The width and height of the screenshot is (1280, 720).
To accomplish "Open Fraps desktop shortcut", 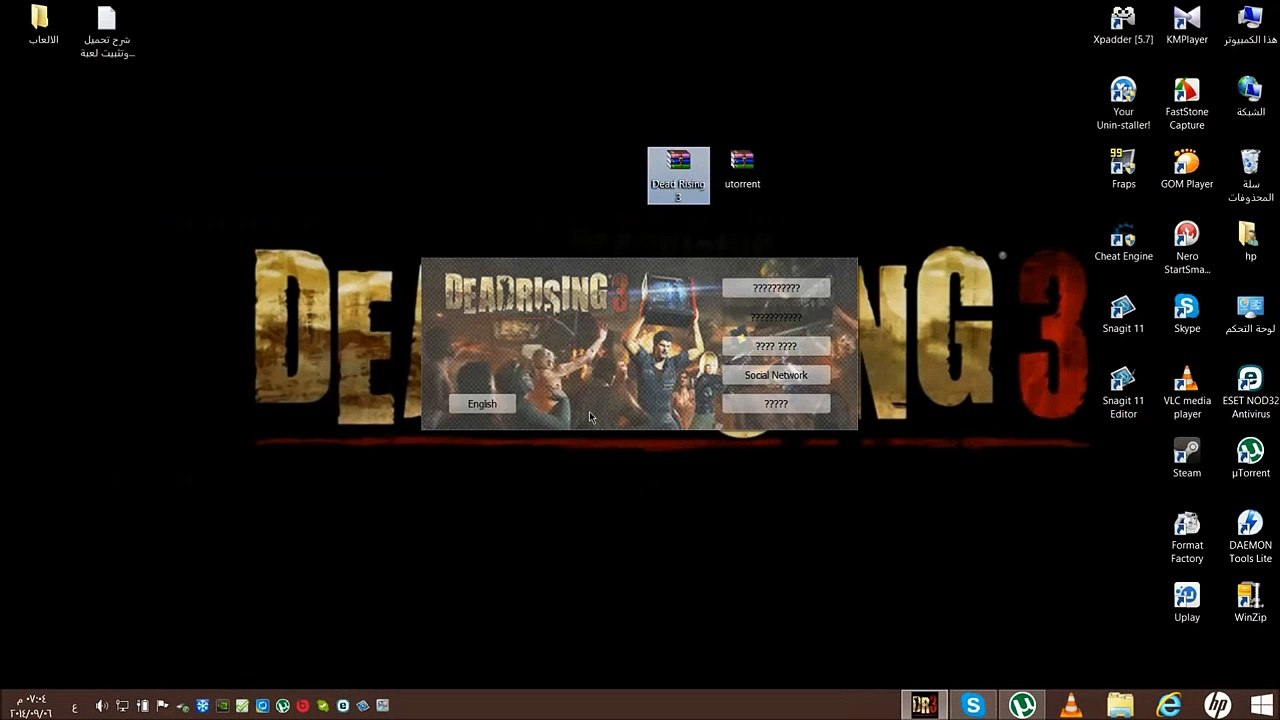I will pyautogui.click(x=1123, y=169).
